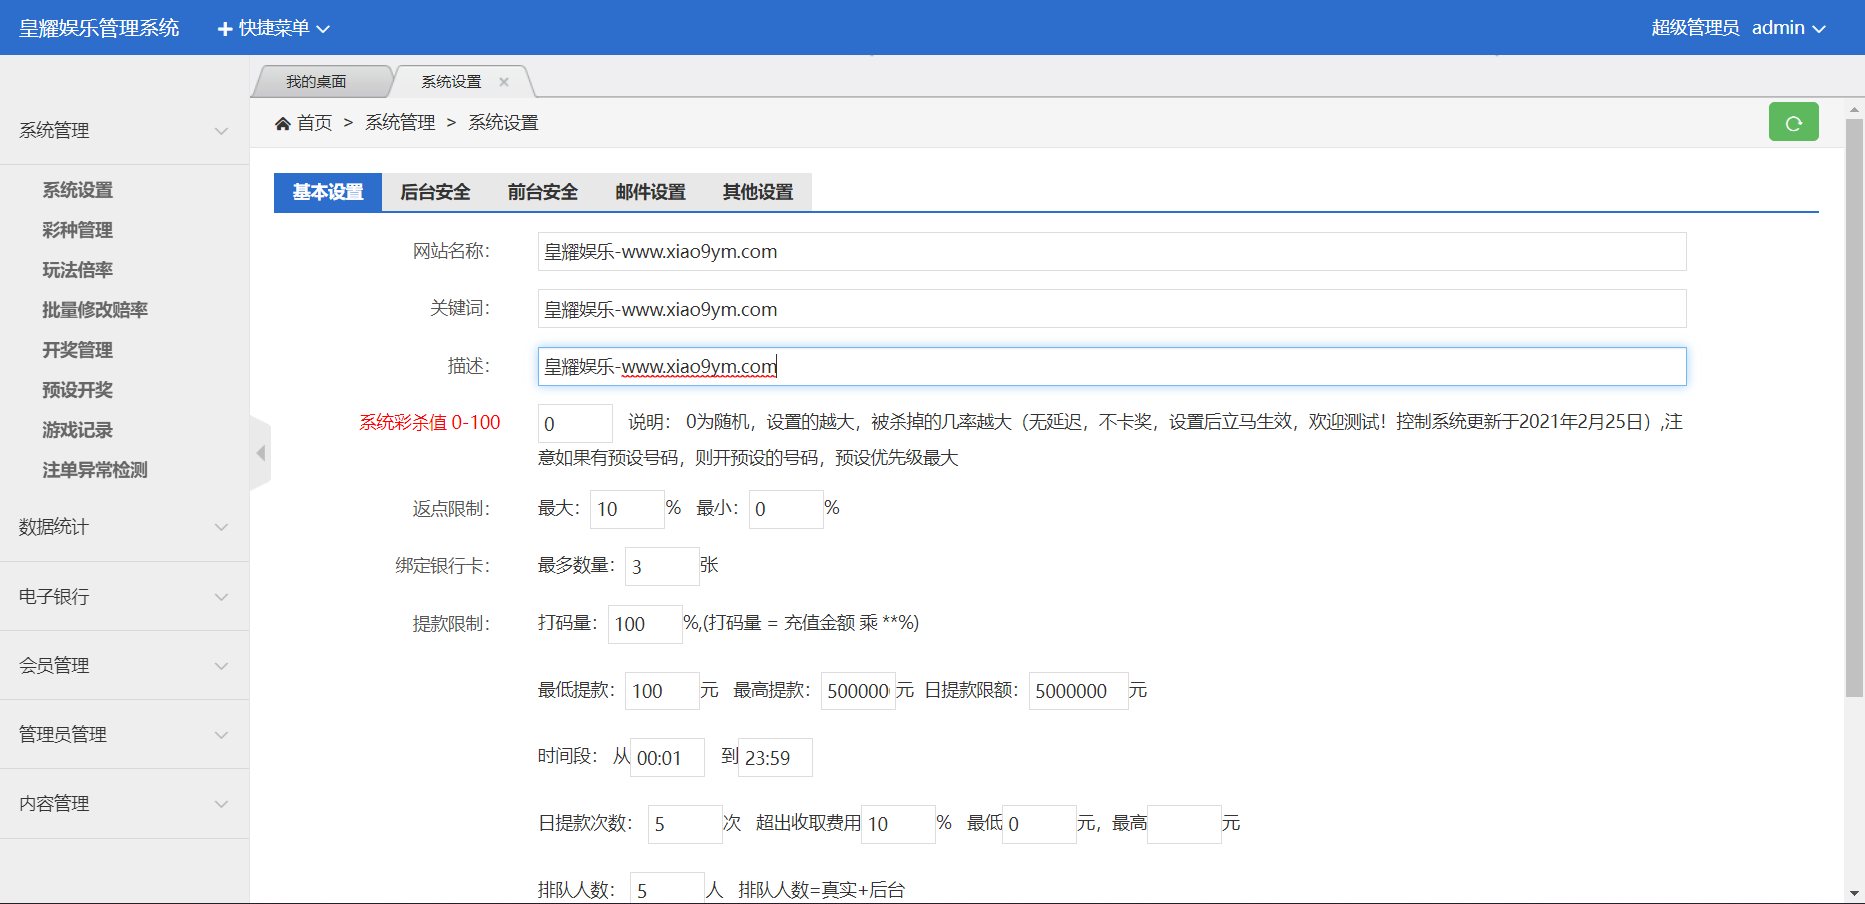Click the 日提款次数 input field
1865x904 pixels.
[685, 824]
